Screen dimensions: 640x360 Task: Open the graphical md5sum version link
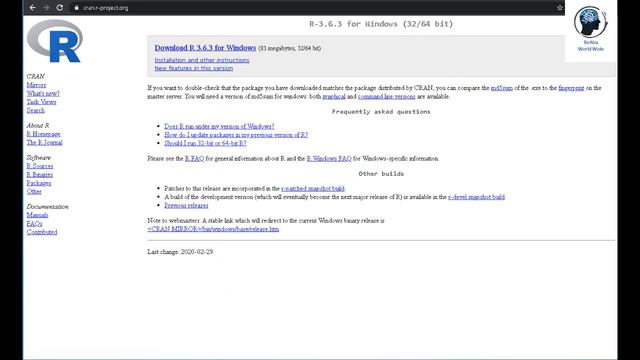(x=334, y=96)
